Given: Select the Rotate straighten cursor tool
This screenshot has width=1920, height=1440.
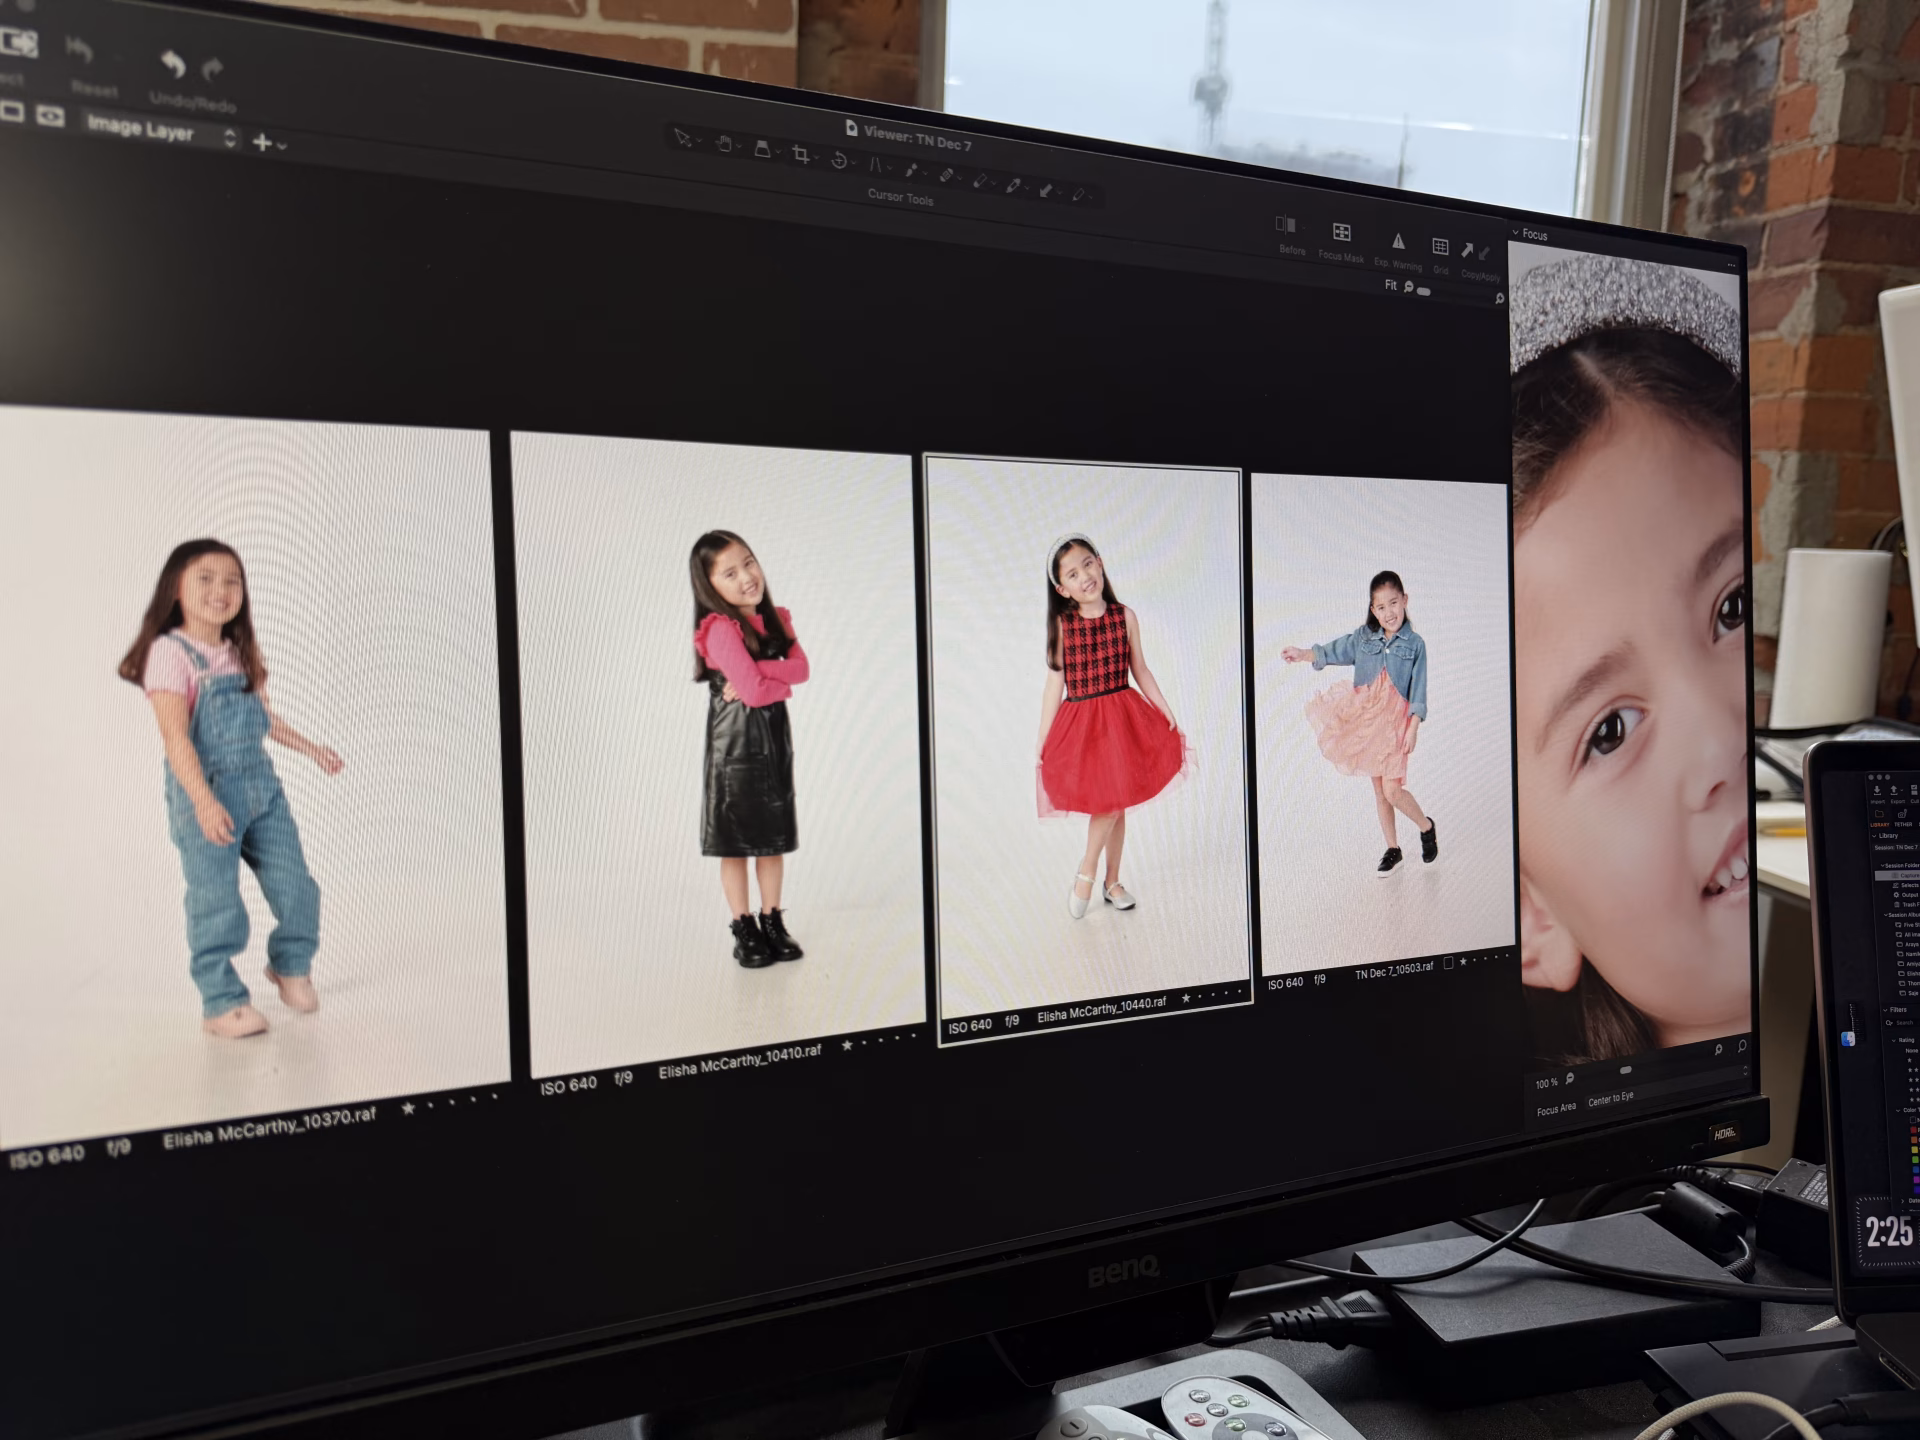Looking at the screenshot, I should (839, 160).
